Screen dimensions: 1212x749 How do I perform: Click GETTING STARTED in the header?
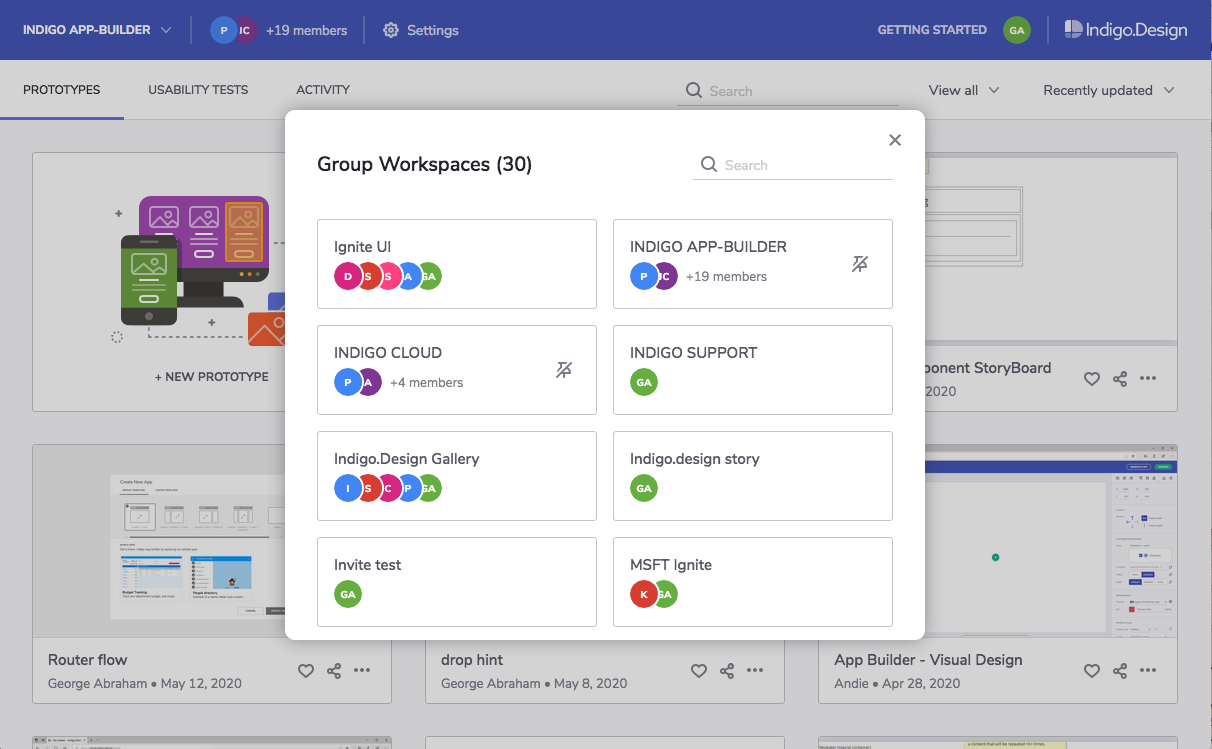[932, 30]
